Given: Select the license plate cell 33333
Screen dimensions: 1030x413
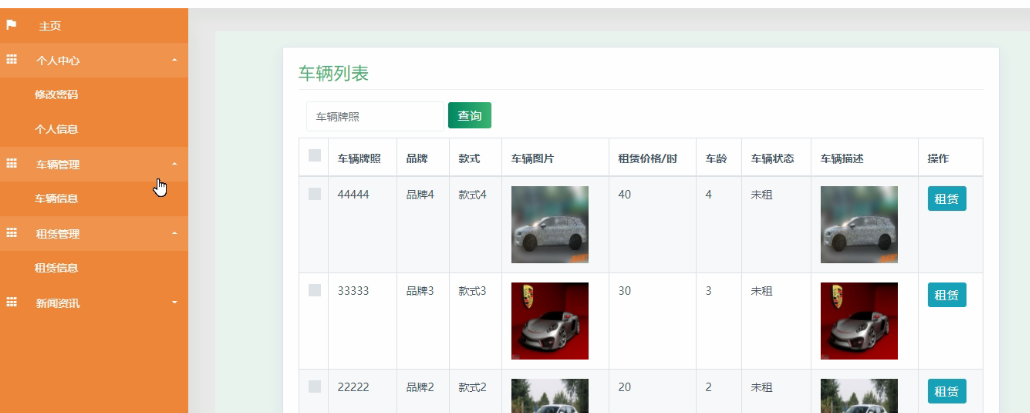Looking at the screenshot, I should [353, 291].
